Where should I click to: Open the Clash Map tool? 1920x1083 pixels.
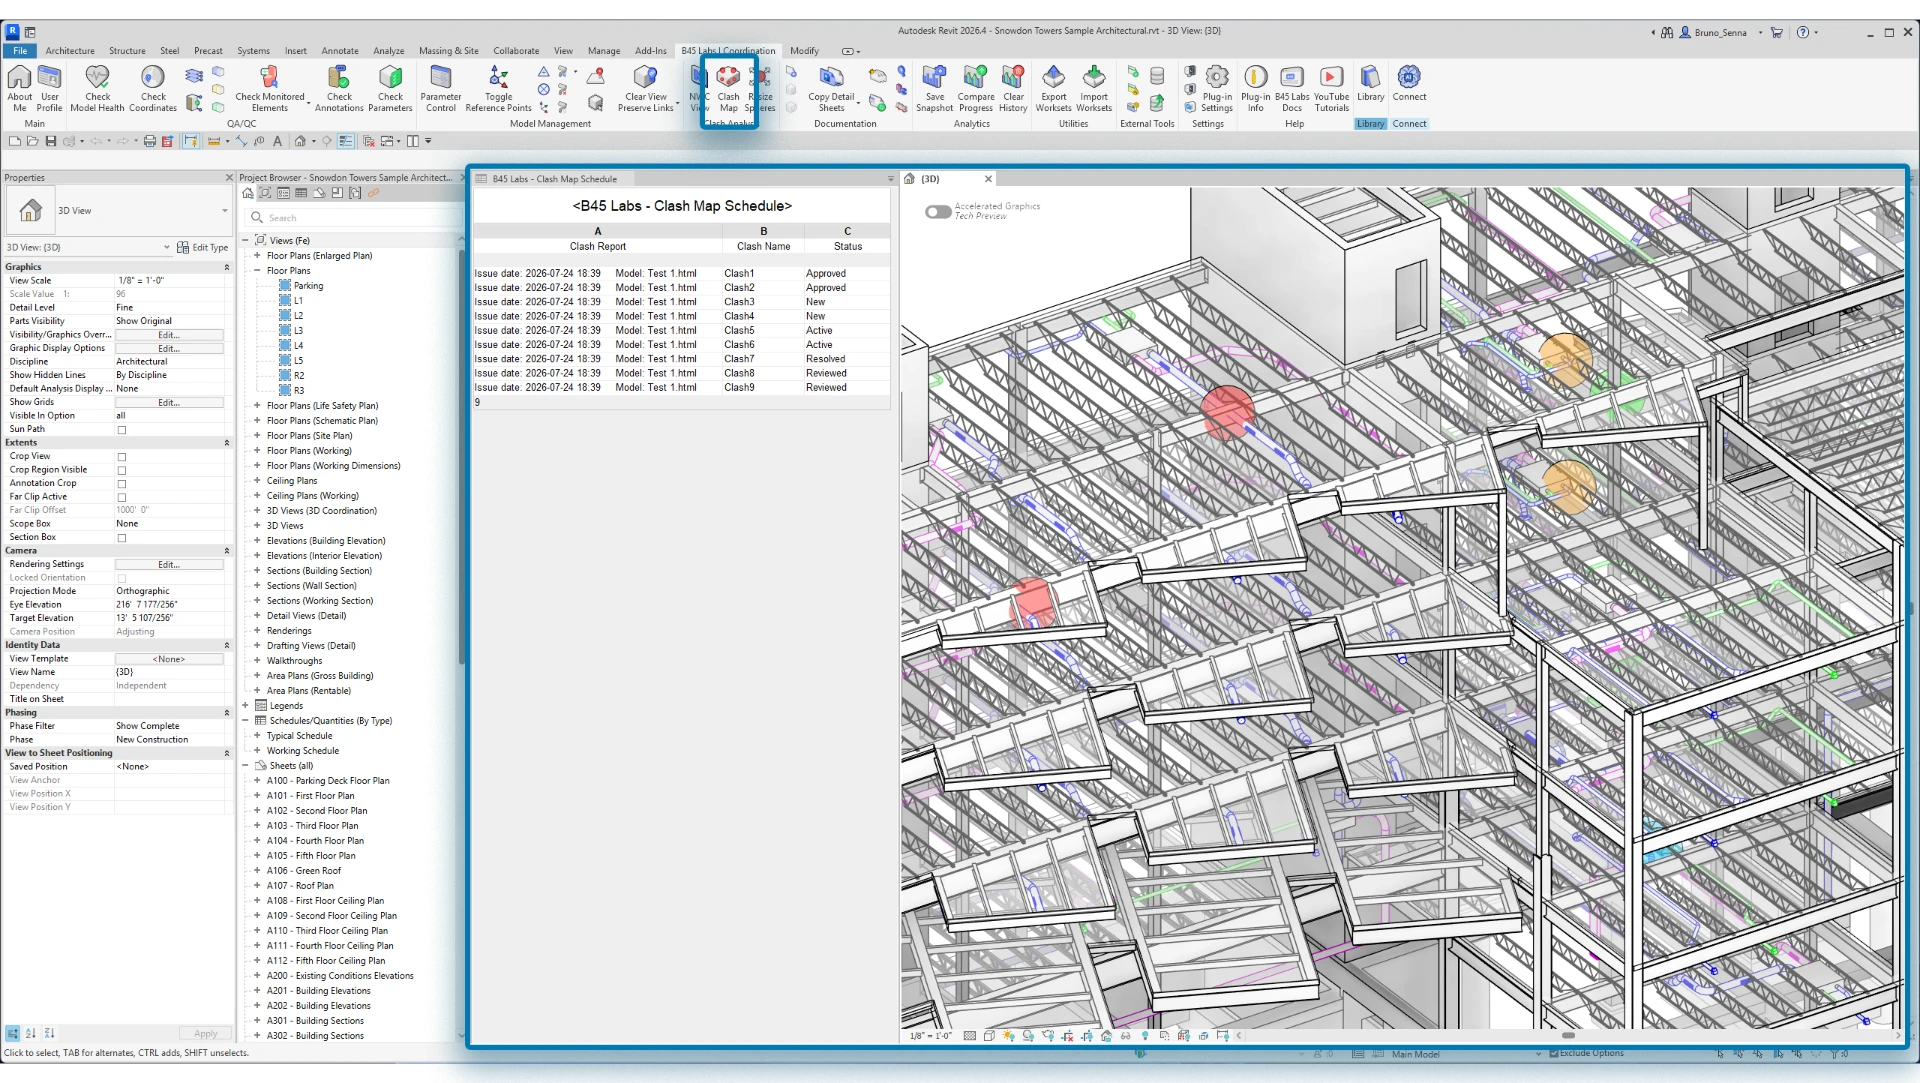click(728, 88)
